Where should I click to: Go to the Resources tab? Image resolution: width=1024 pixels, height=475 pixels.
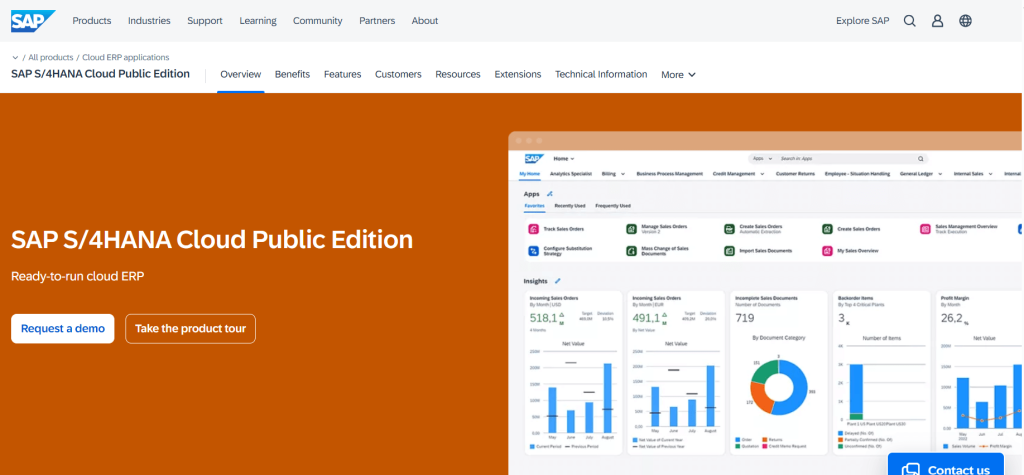pyautogui.click(x=458, y=74)
